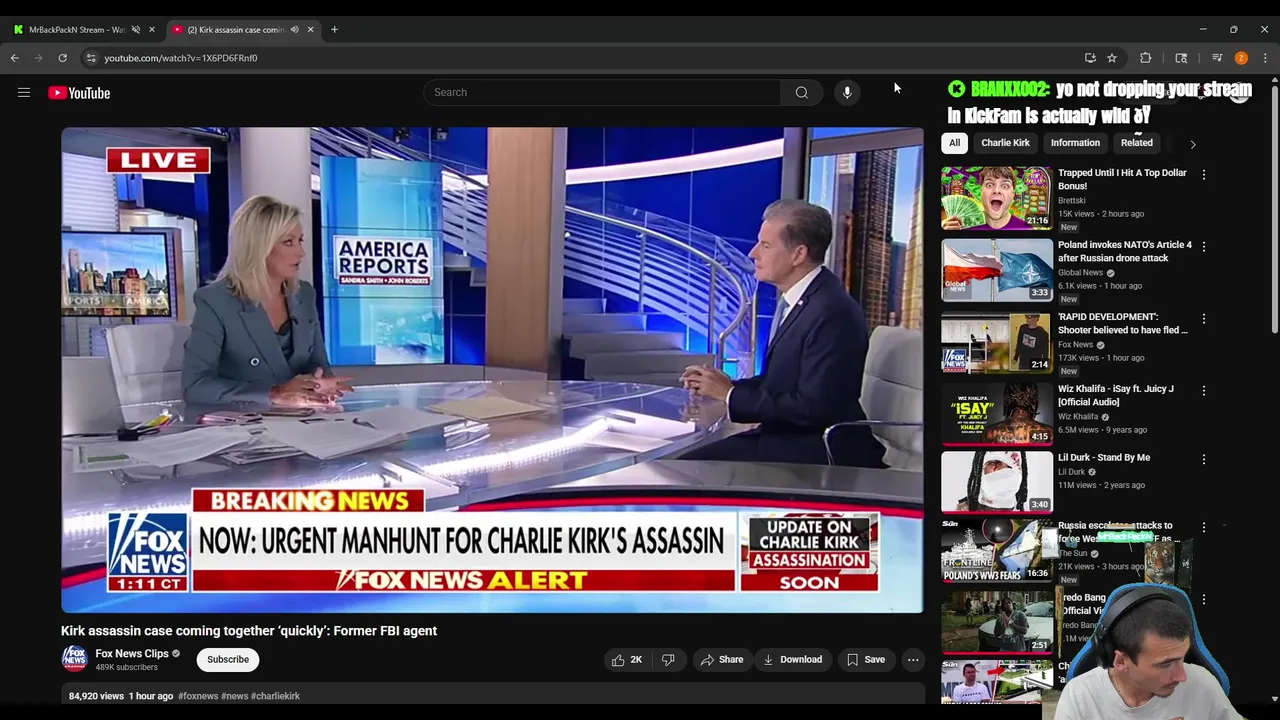Click the #charliekirk hashtag

click(275, 696)
